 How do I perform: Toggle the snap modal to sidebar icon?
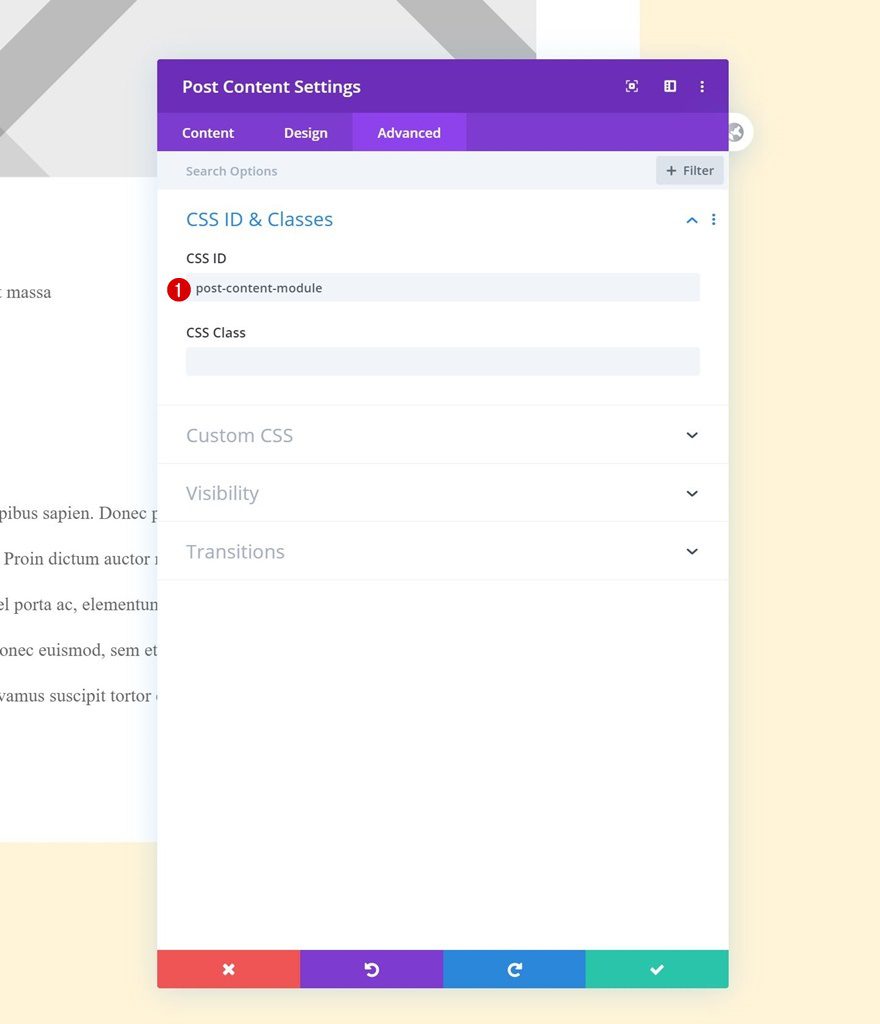click(x=670, y=86)
